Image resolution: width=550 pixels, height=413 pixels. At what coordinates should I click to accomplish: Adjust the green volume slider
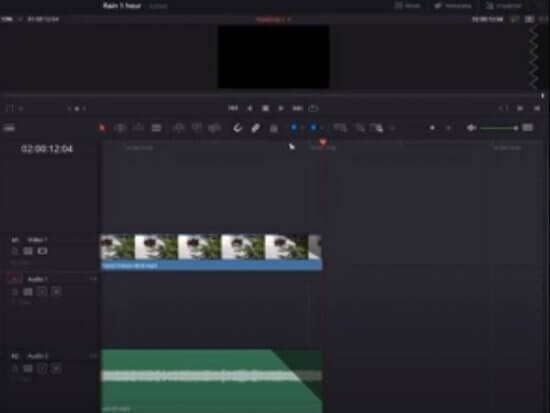pyautogui.click(x=499, y=128)
